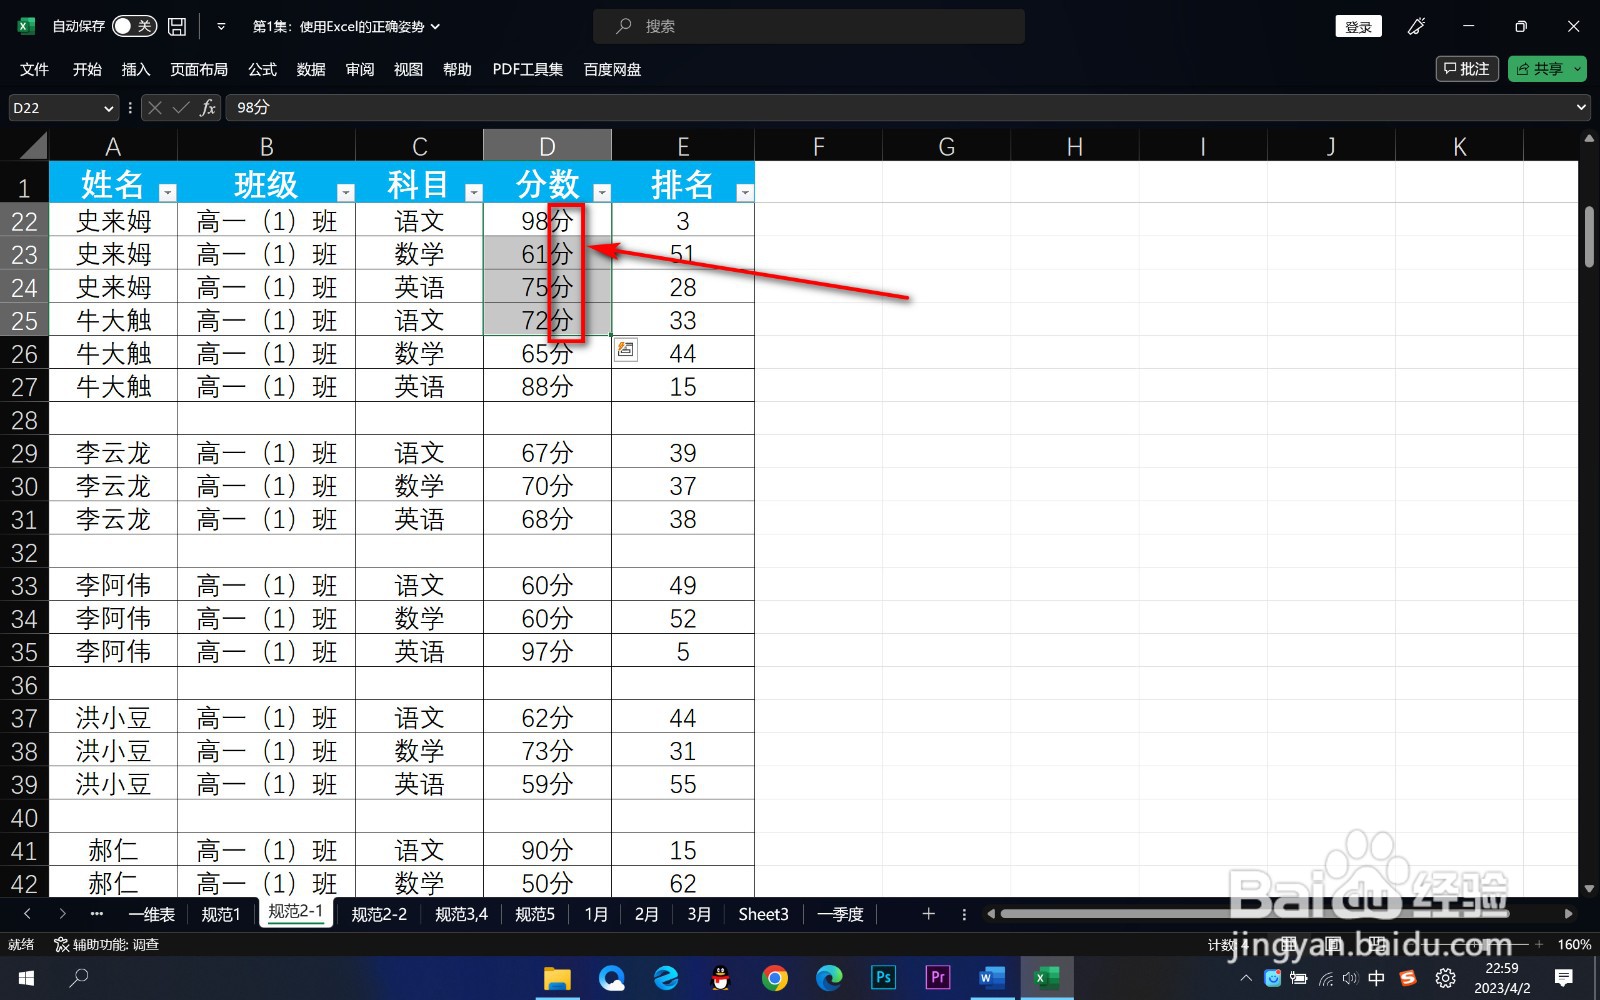Select row header 28
1600x1000 pixels.
(24, 420)
